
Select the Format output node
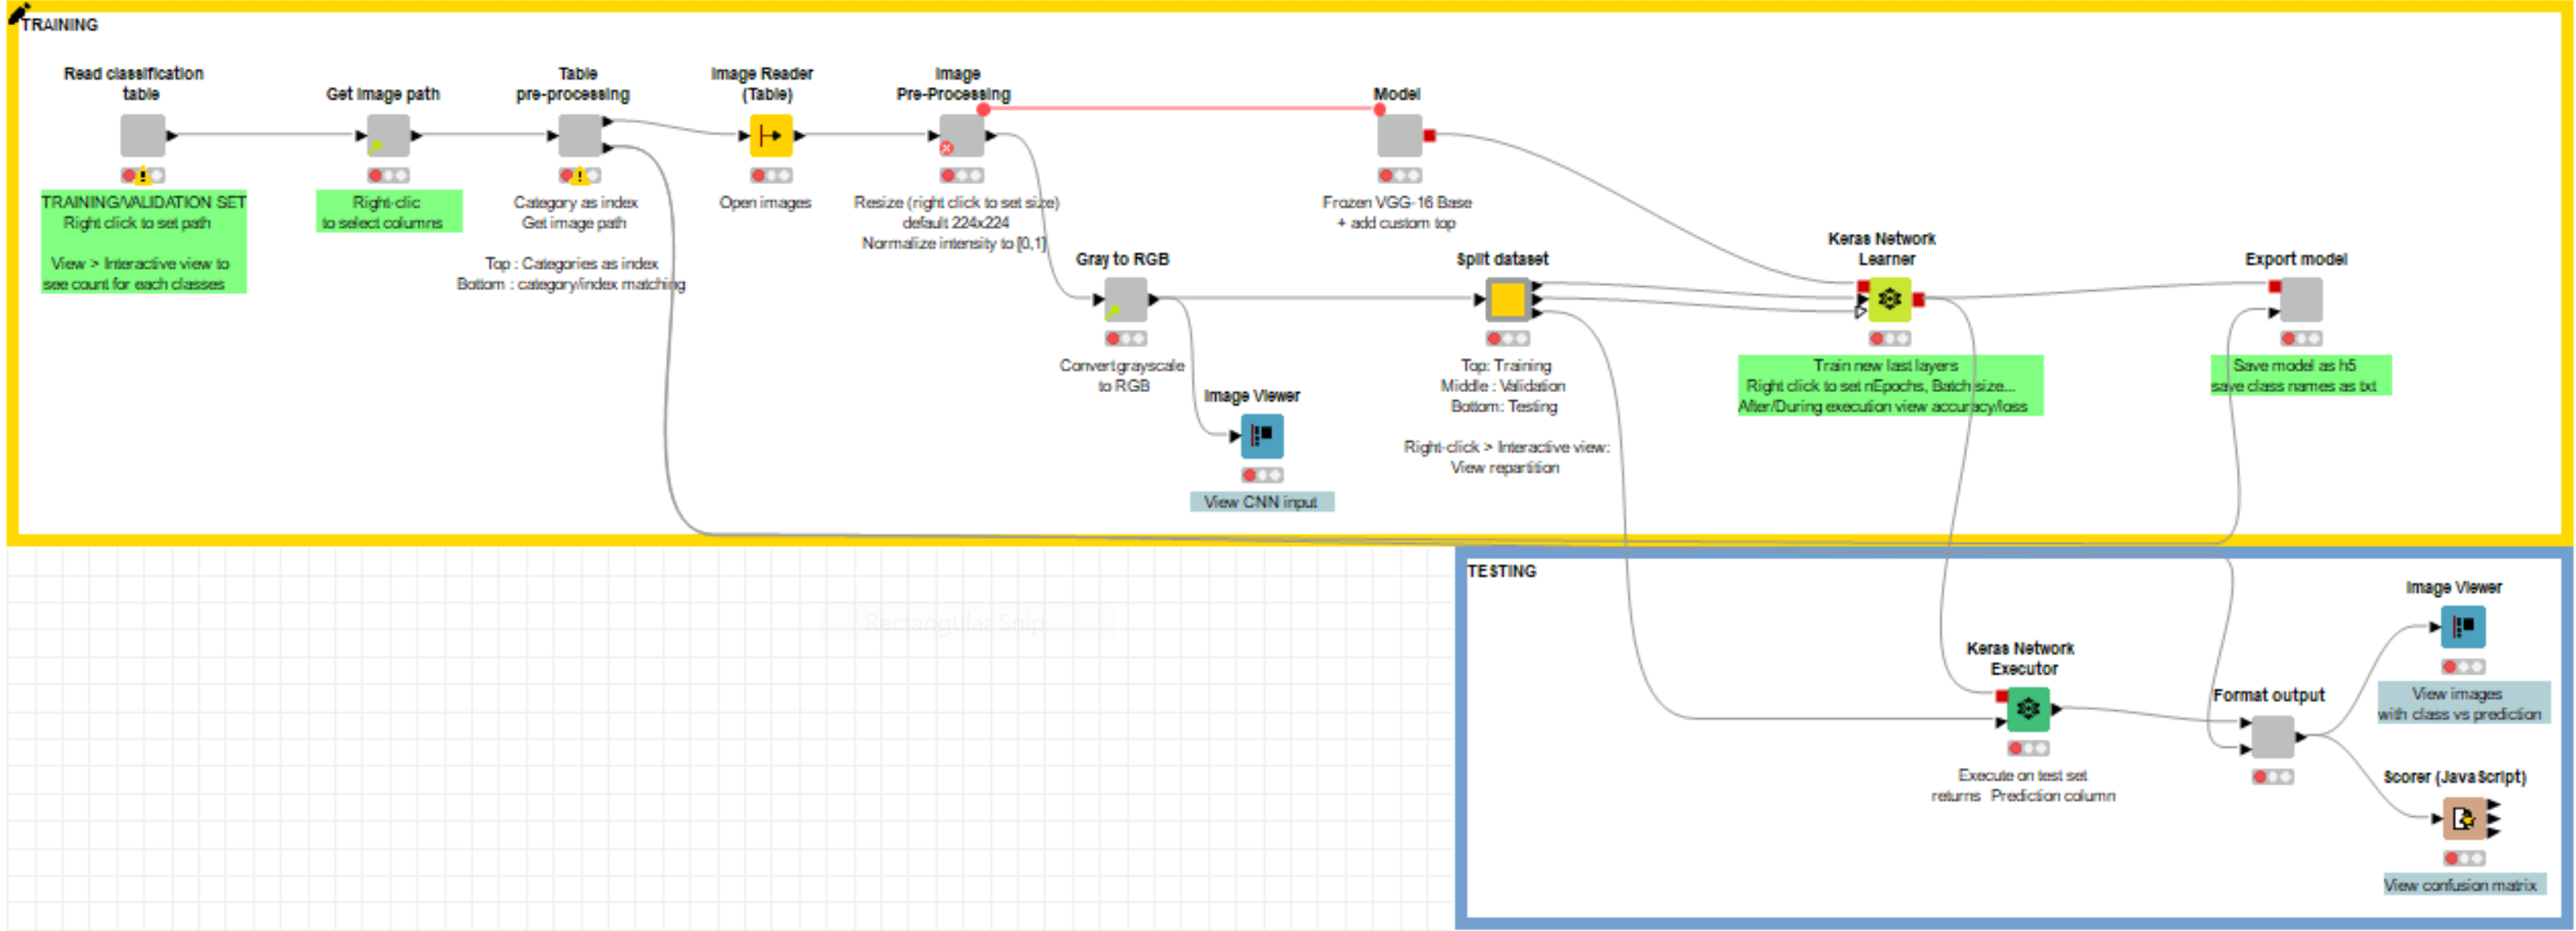coord(2272,737)
